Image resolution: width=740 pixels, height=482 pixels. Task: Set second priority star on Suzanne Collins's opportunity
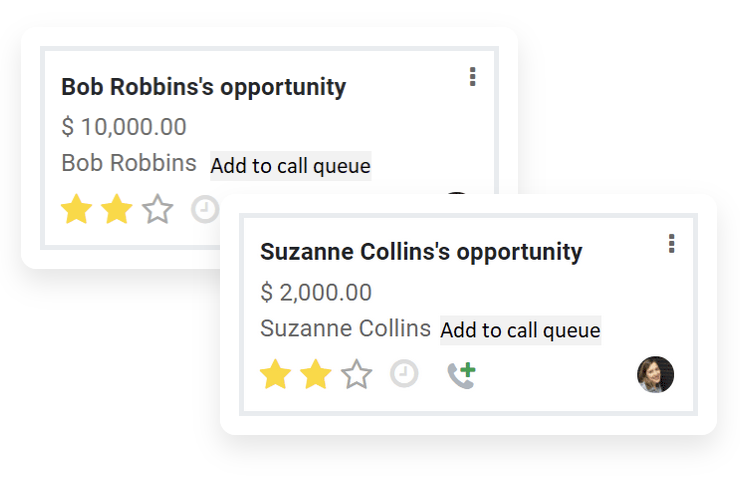[x=315, y=375]
